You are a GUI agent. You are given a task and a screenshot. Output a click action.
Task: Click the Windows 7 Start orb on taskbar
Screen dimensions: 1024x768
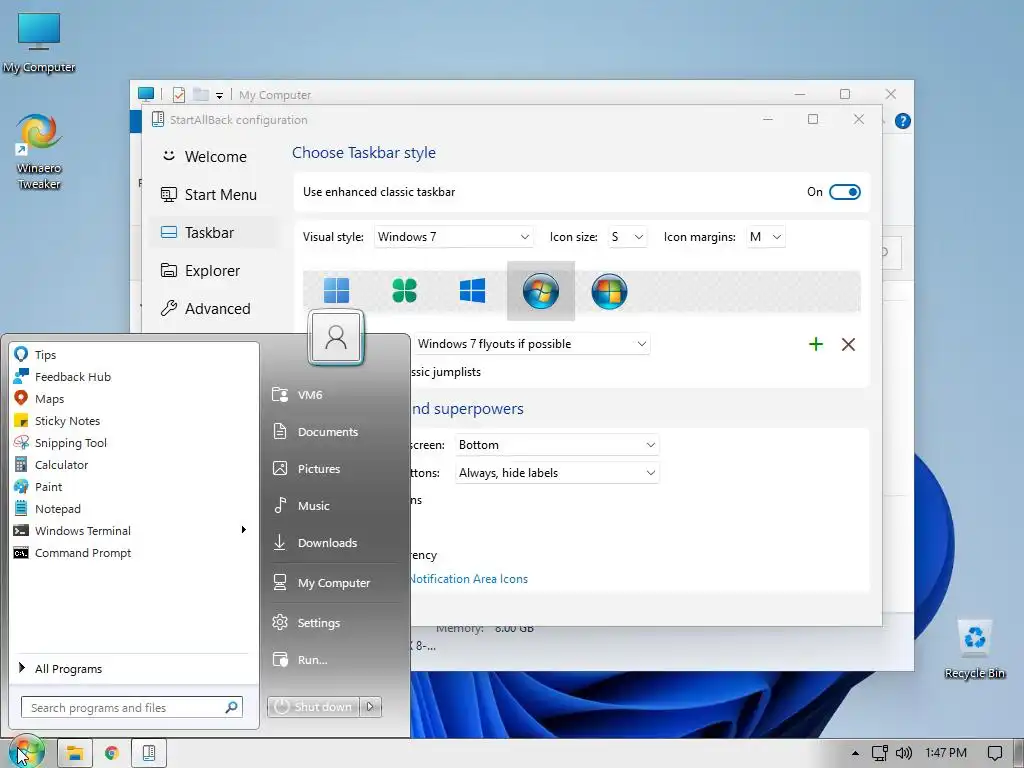(26, 752)
